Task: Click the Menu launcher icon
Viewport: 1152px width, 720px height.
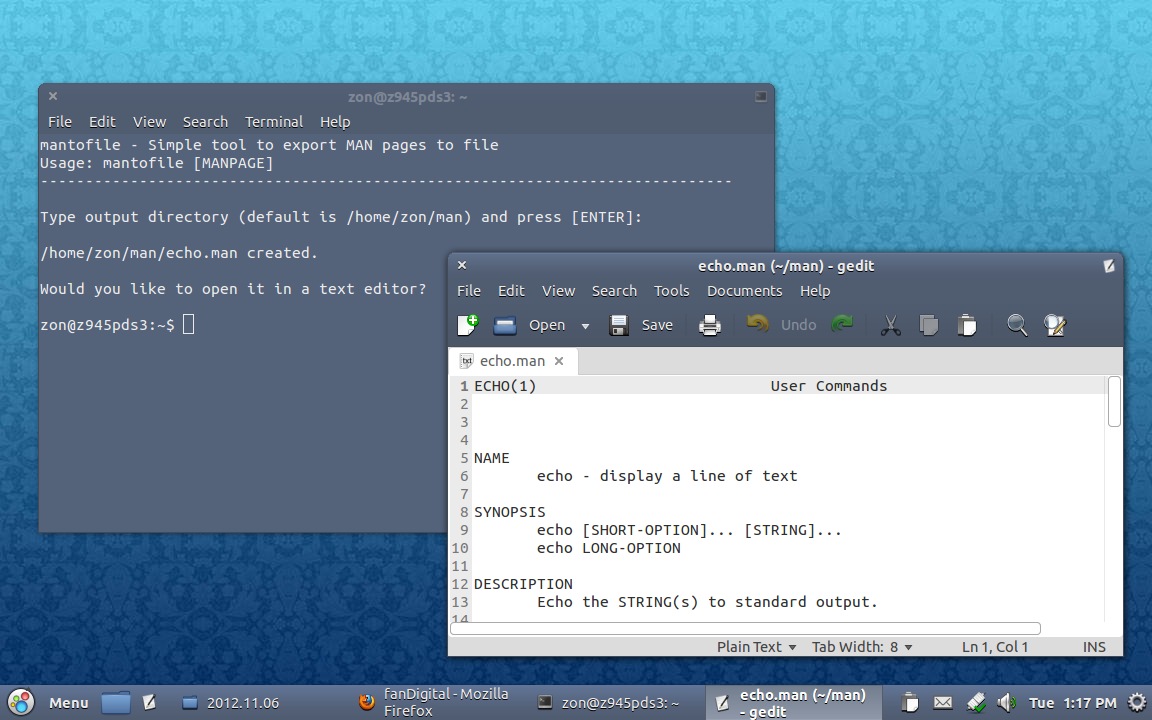Action: click(21, 702)
